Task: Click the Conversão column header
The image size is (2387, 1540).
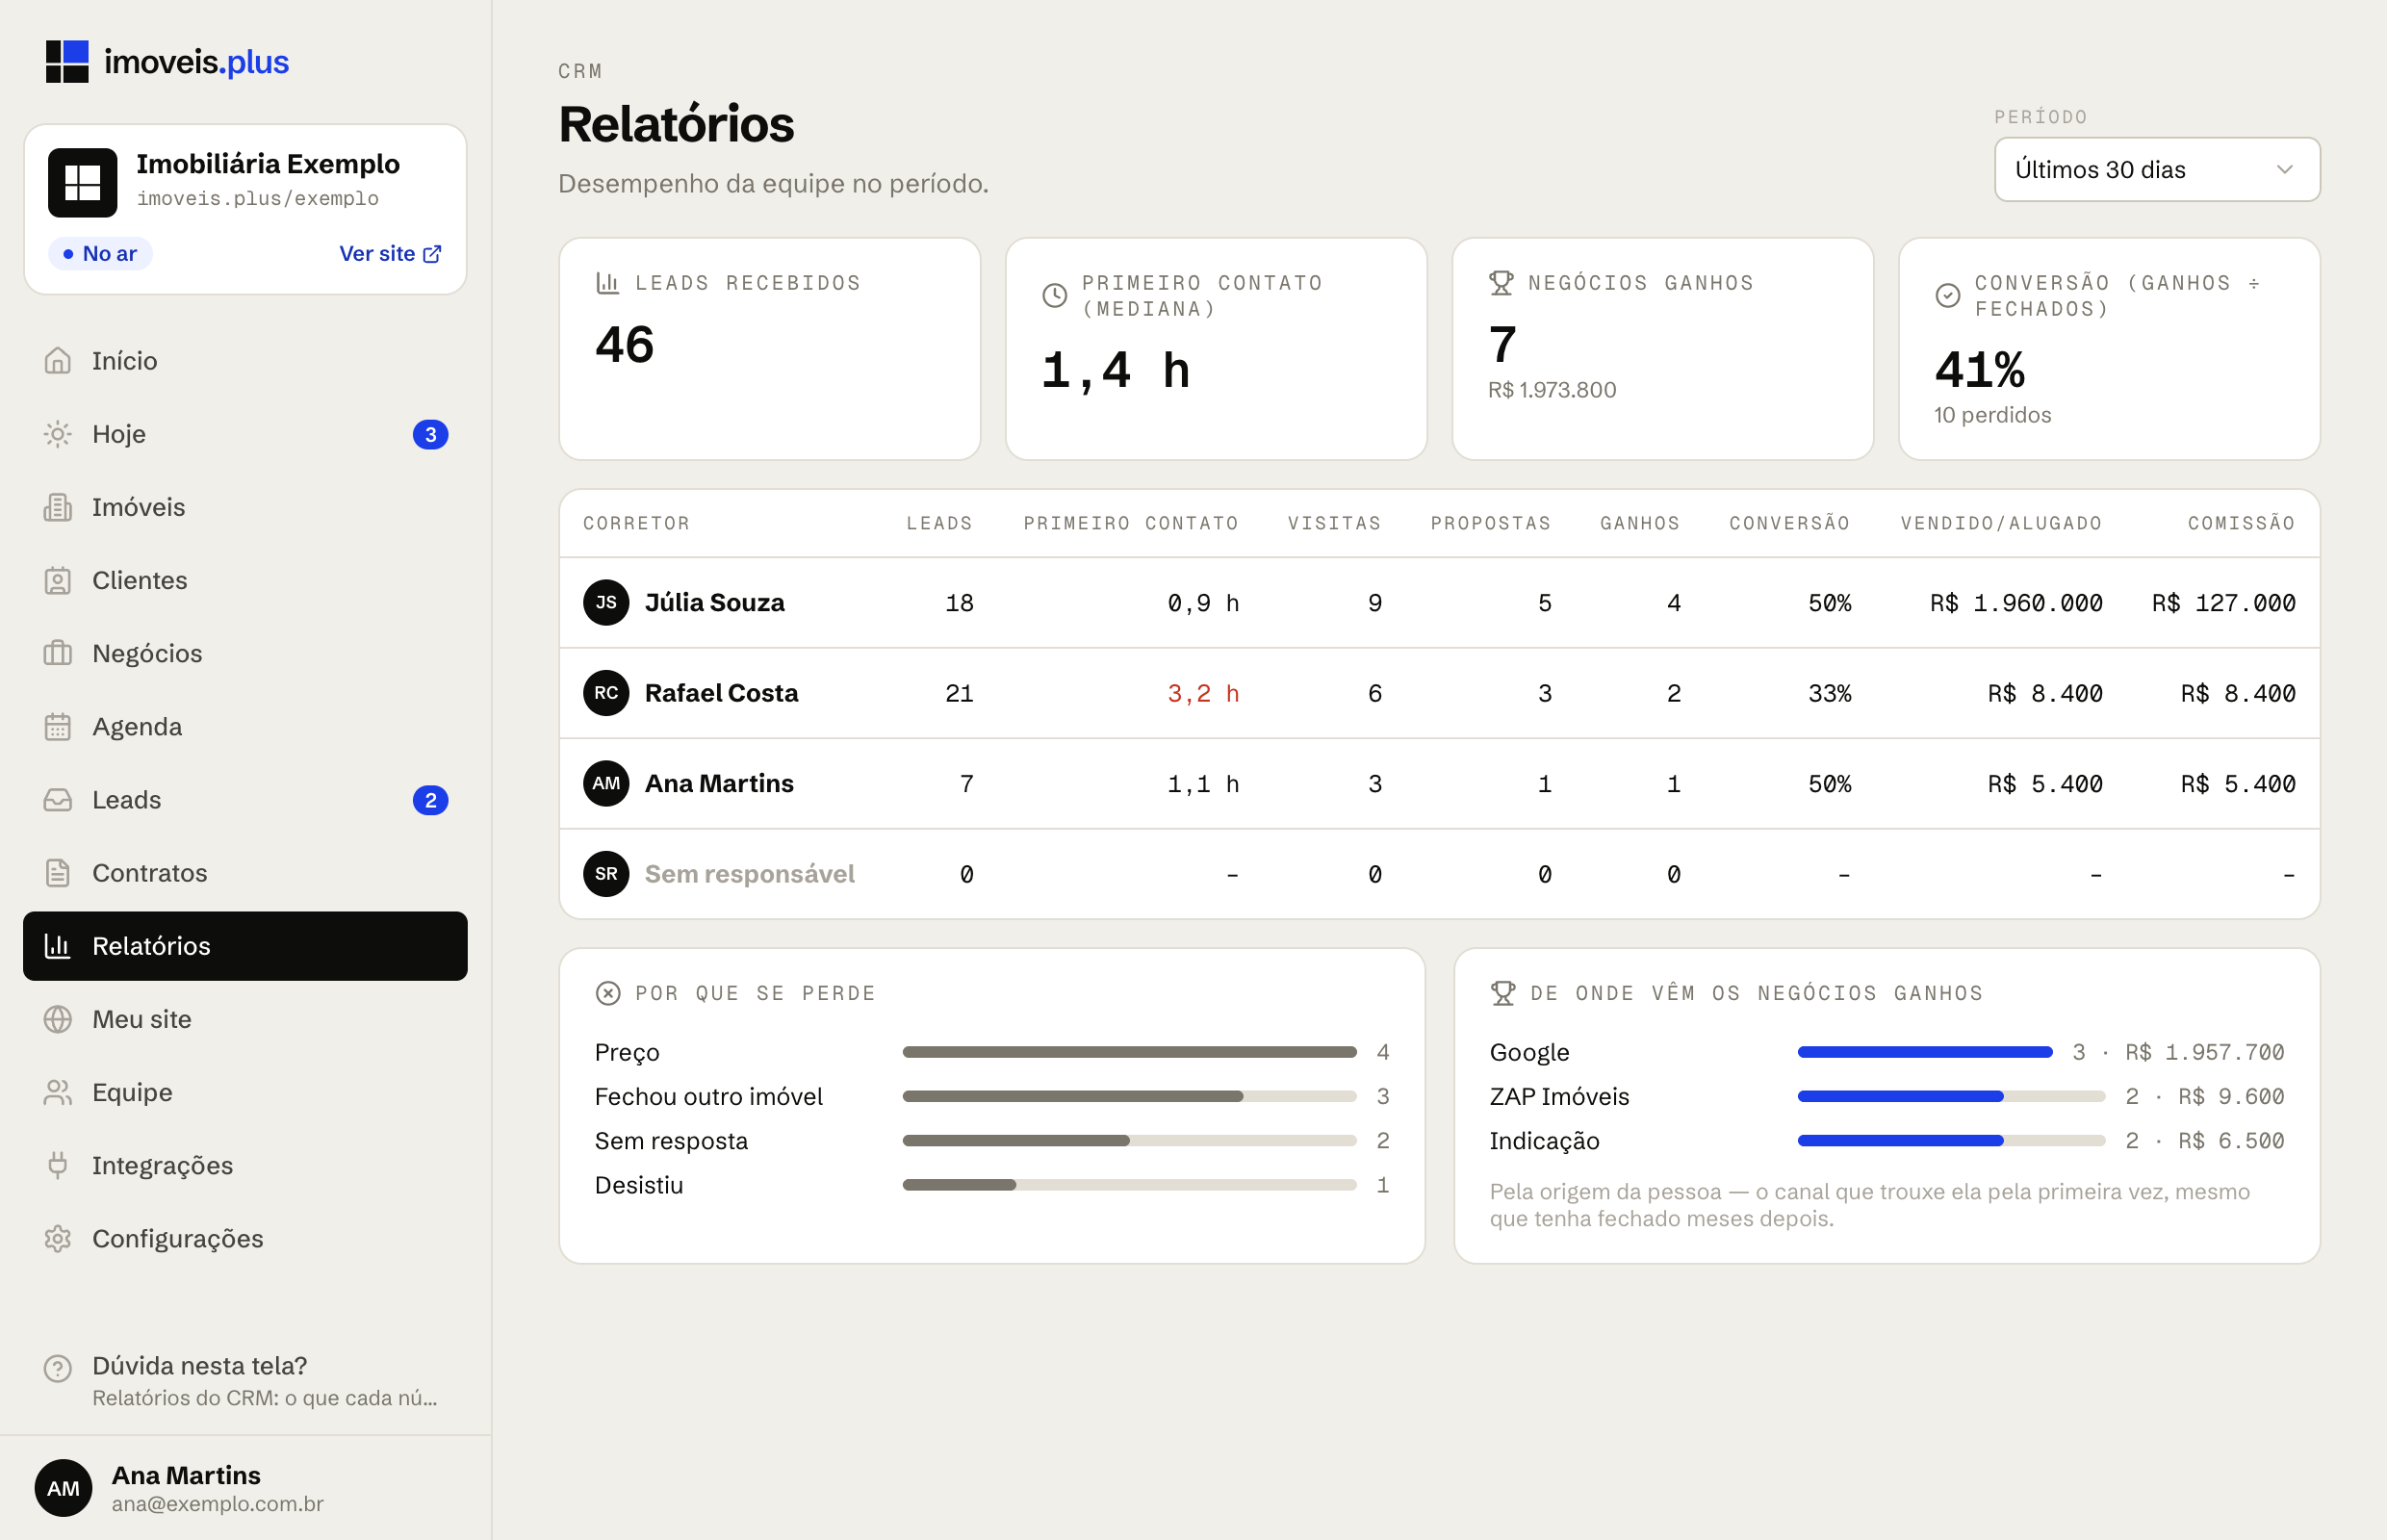Action: [1789, 523]
